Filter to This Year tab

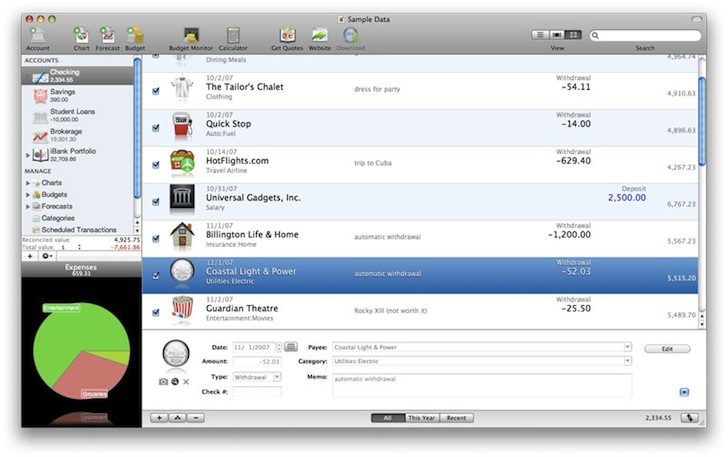point(422,418)
